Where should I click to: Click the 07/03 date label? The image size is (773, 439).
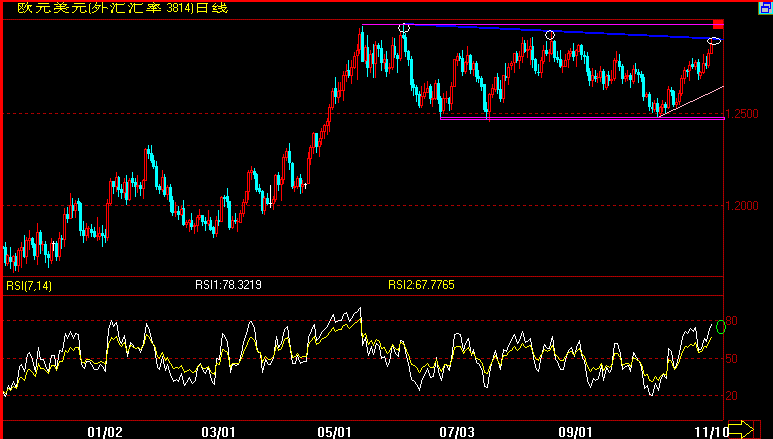pos(457,432)
